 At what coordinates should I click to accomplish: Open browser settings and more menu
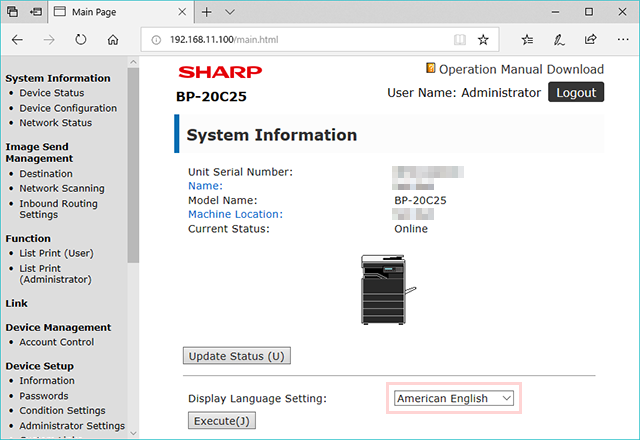(623, 39)
